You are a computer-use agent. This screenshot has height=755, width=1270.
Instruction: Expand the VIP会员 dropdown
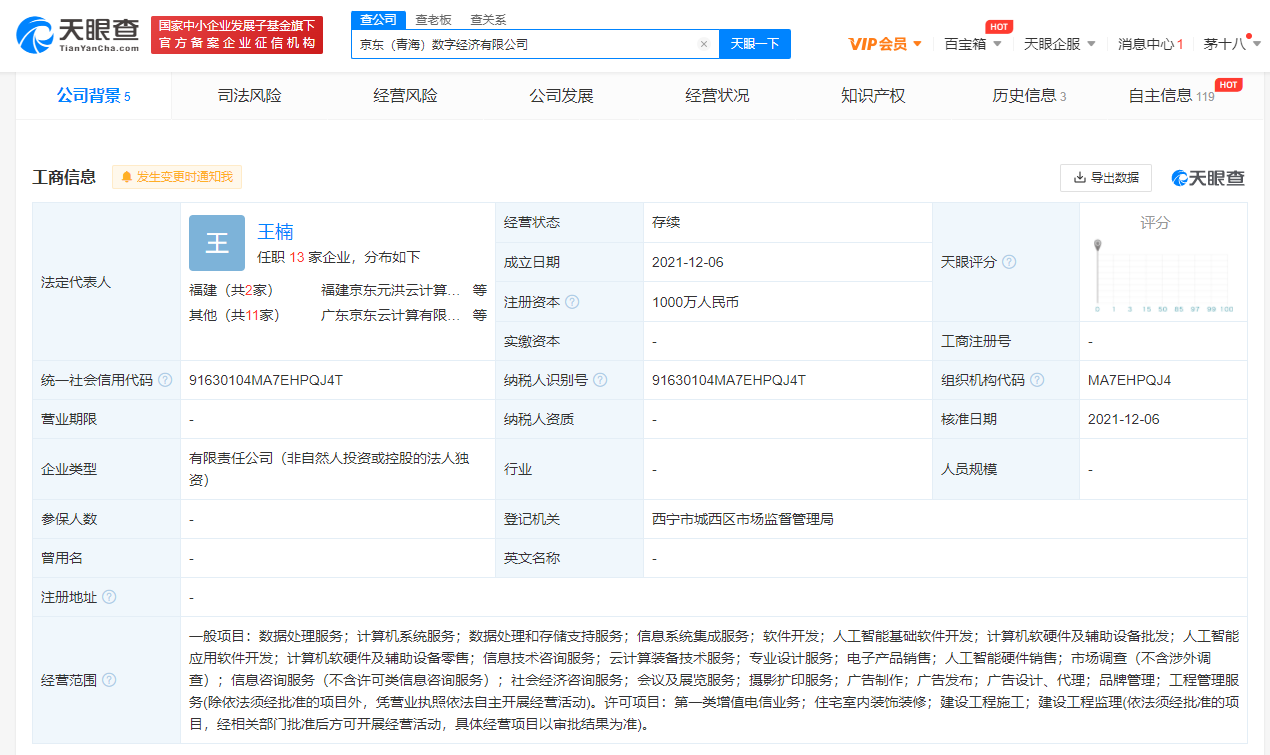click(884, 44)
